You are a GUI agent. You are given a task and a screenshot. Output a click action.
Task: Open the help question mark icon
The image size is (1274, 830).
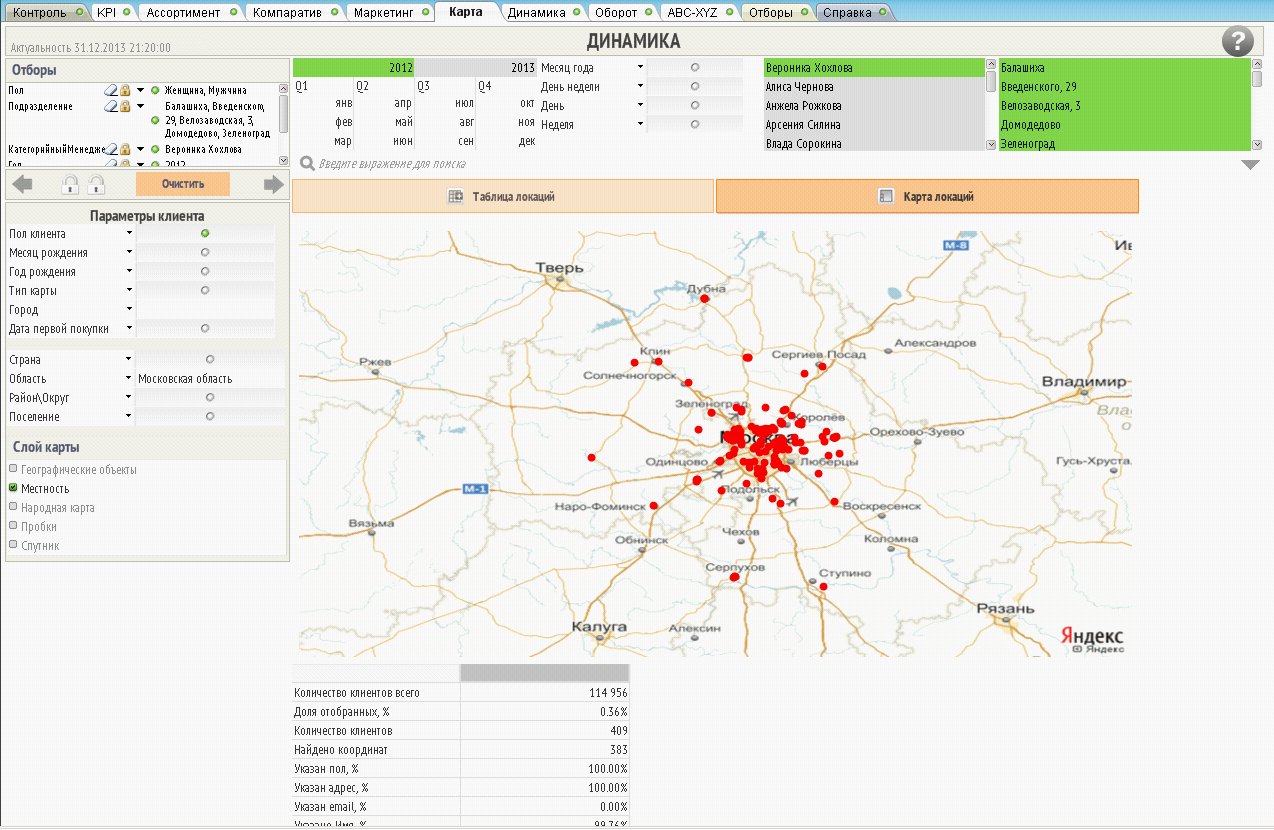point(1237,41)
